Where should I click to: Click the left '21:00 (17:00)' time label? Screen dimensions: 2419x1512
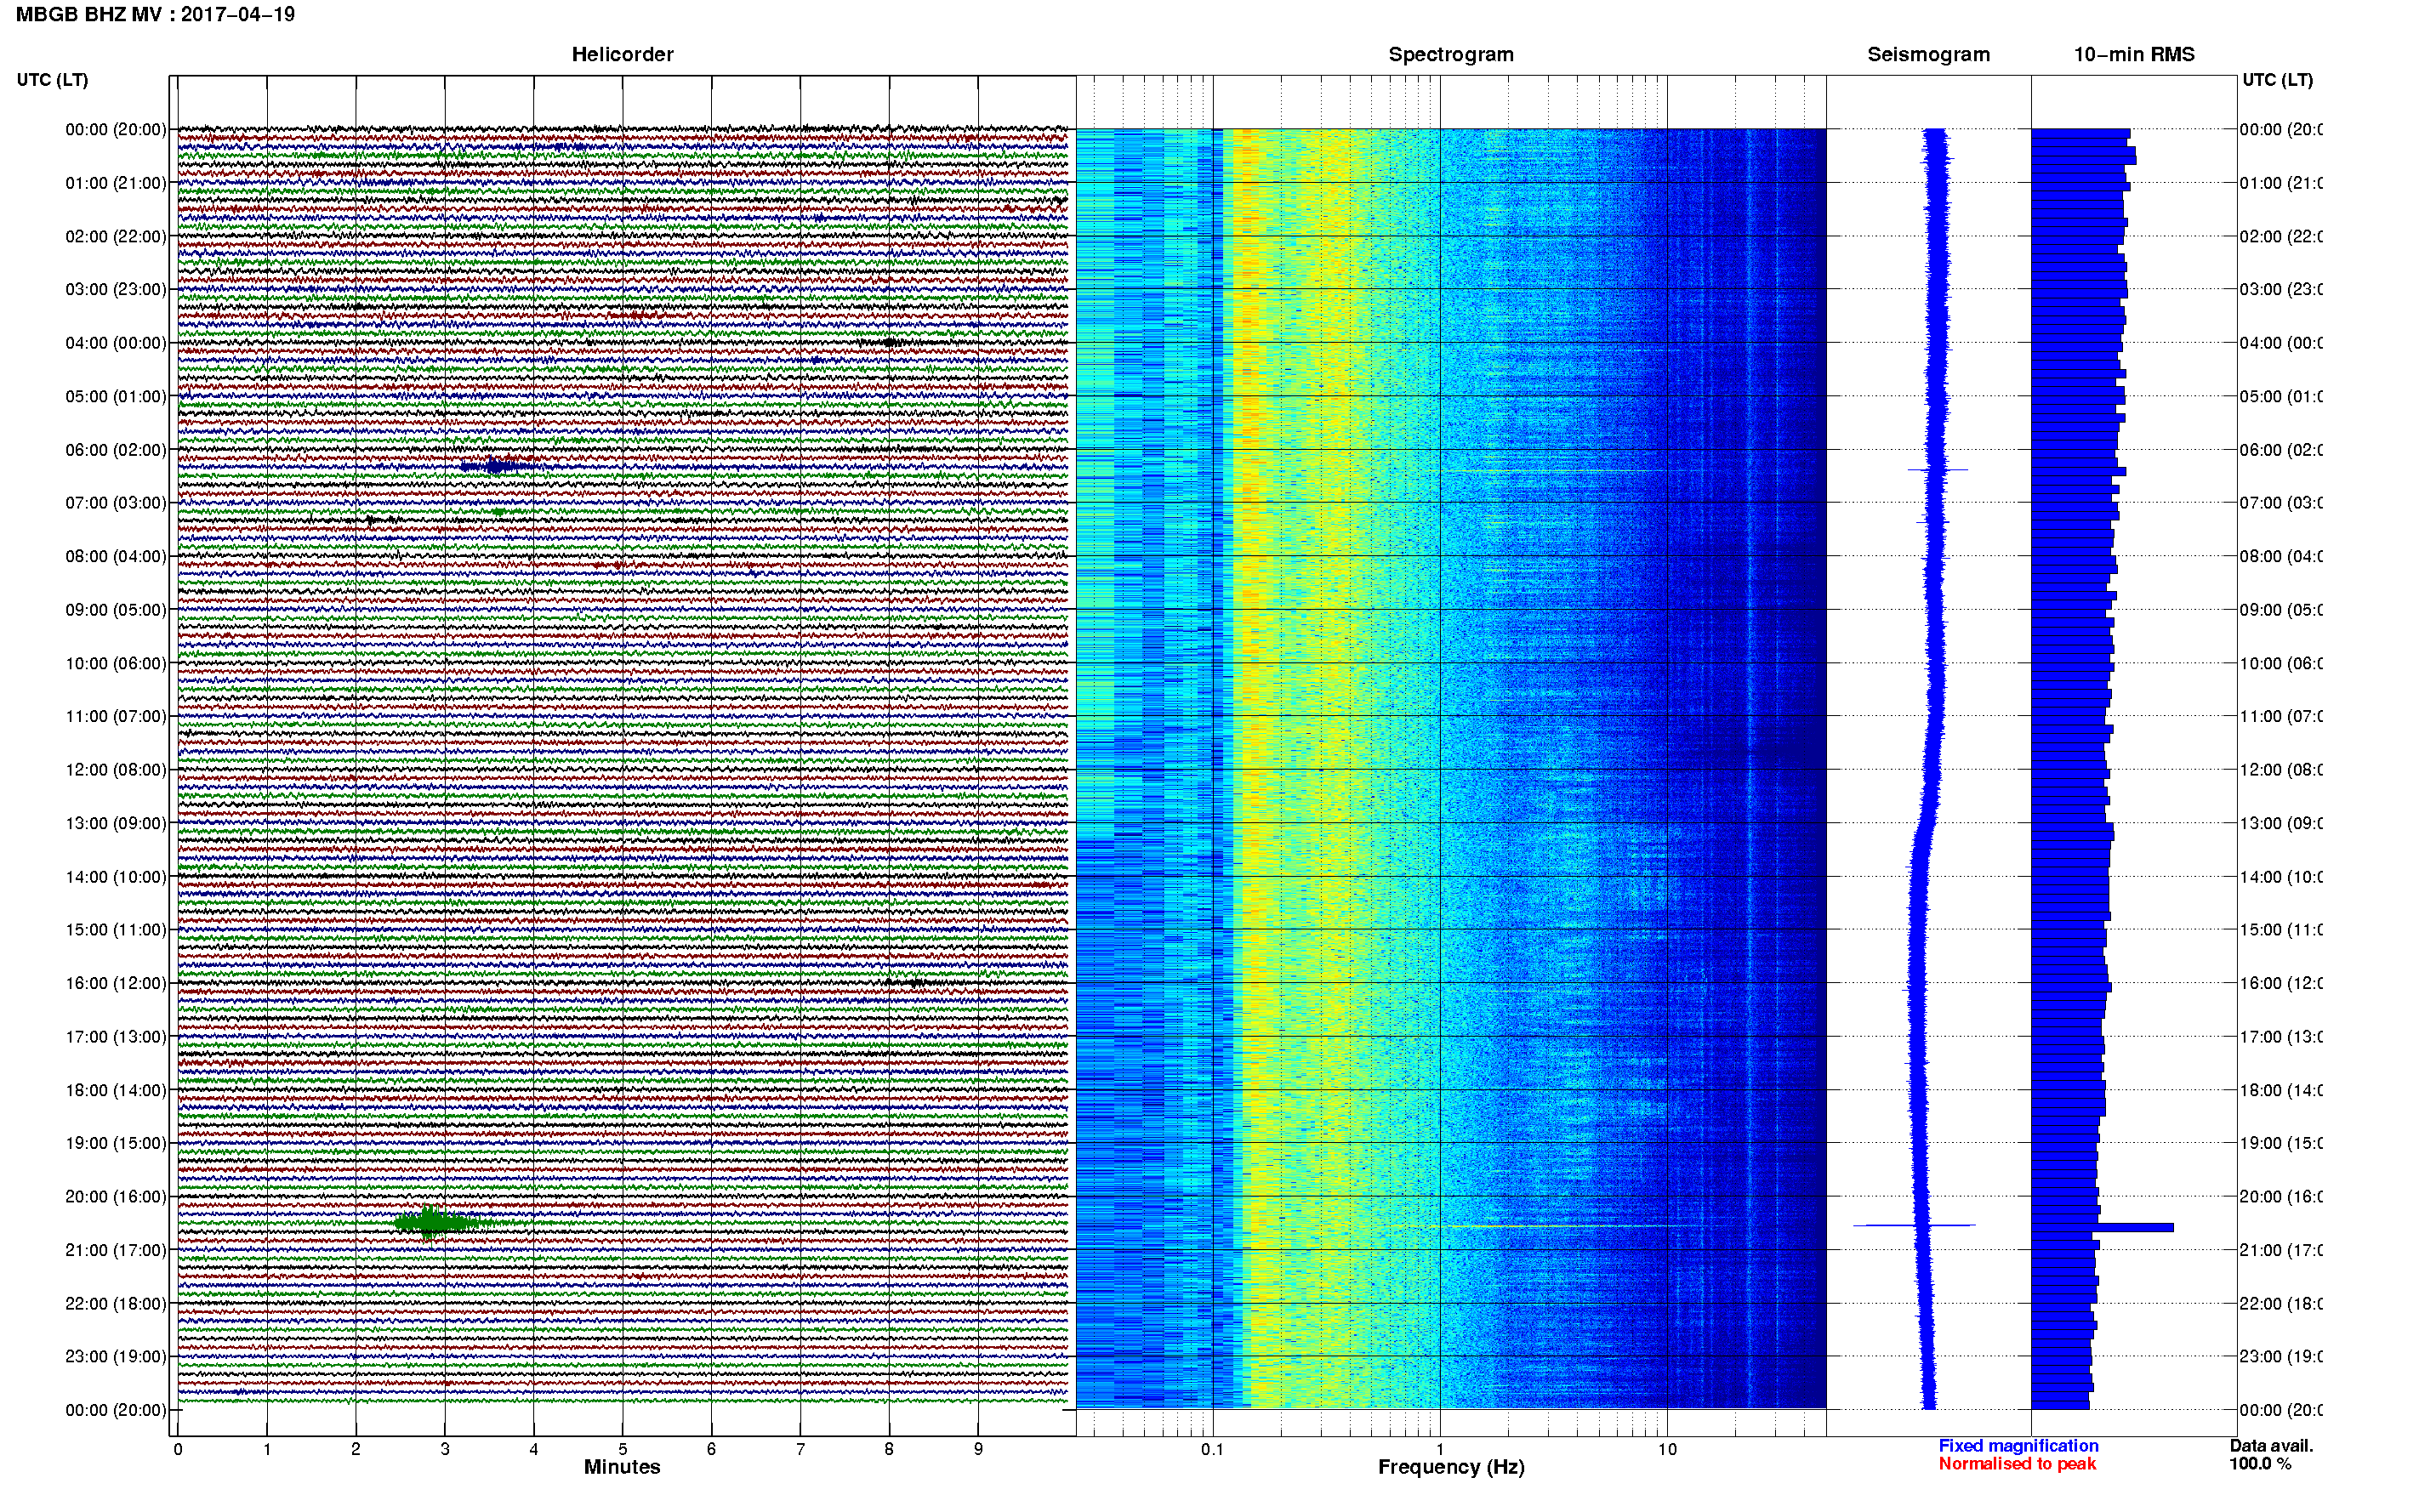[x=116, y=1250]
